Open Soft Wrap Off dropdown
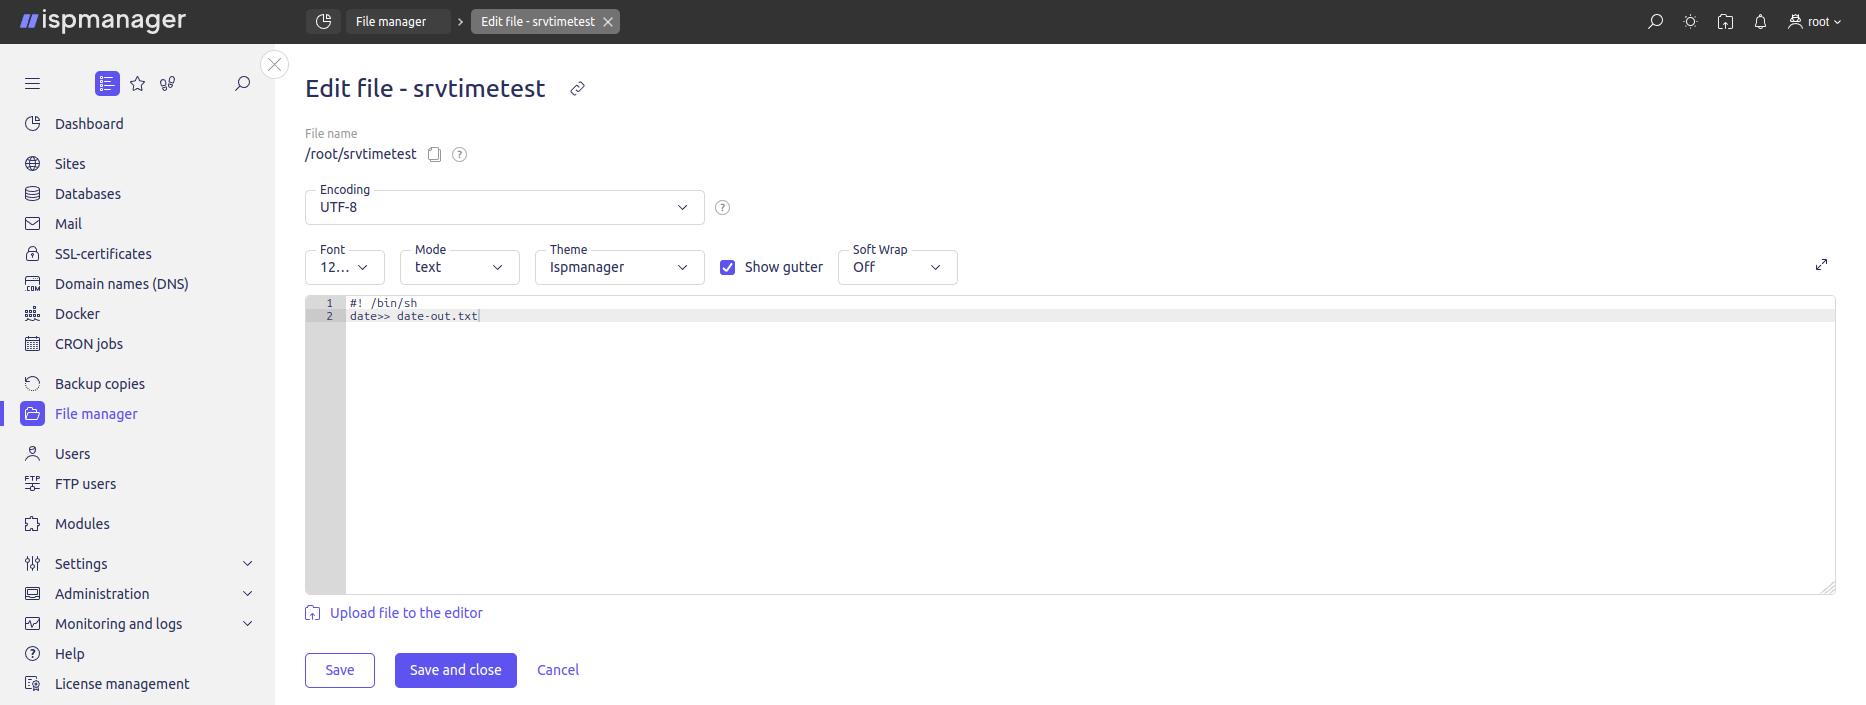Viewport: 1866px width, 705px height. click(x=898, y=267)
